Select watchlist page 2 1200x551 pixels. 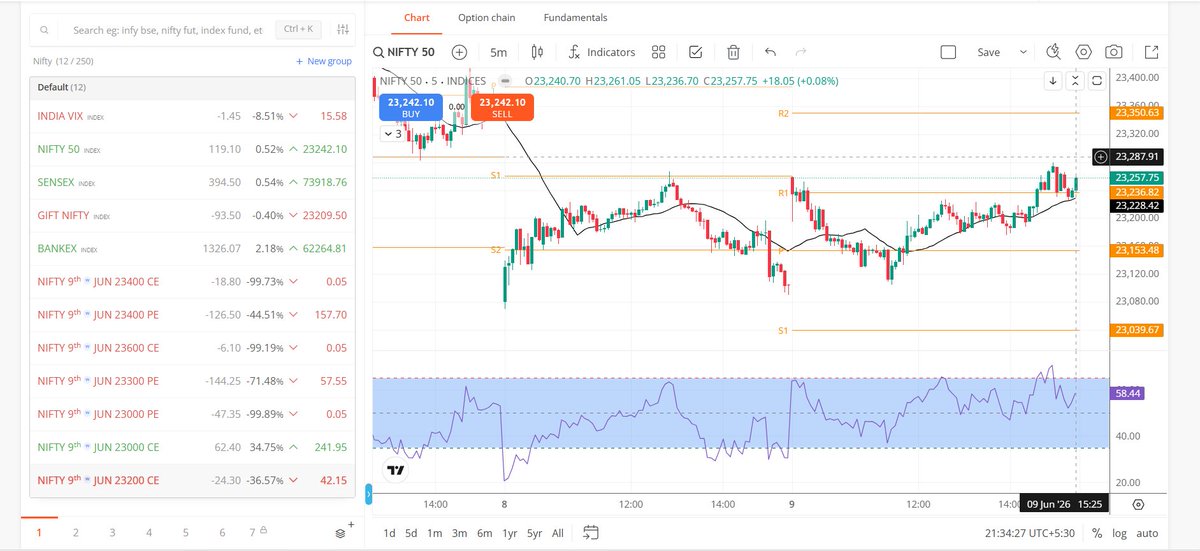tap(76, 533)
